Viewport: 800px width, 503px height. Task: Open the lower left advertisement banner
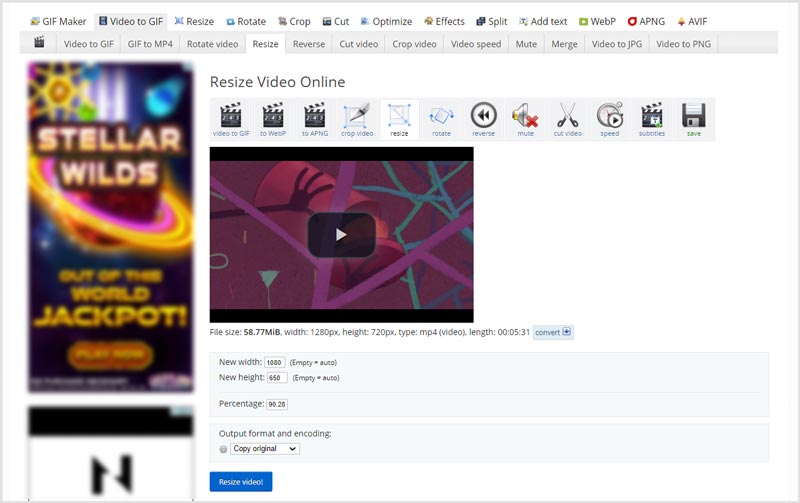pyautogui.click(x=111, y=453)
